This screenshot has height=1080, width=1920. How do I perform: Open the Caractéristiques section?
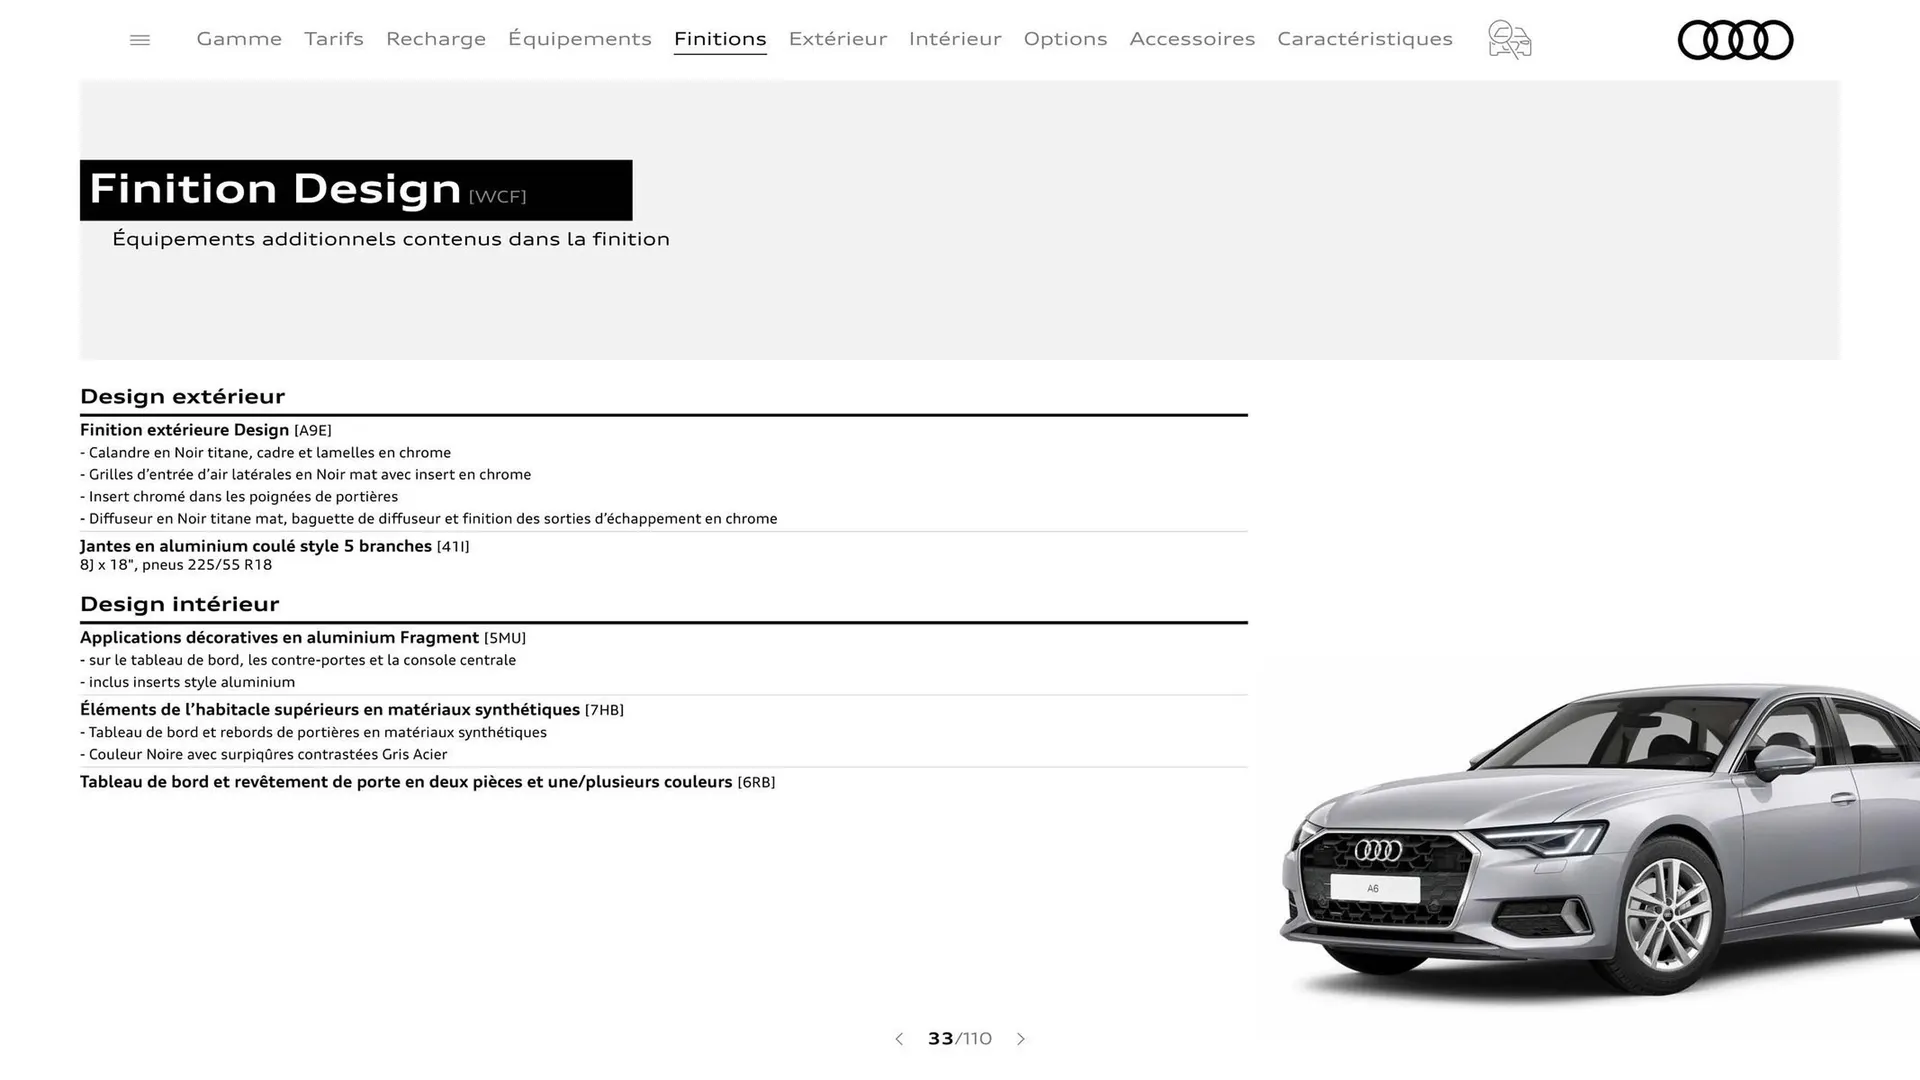[x=1364, y=39]
